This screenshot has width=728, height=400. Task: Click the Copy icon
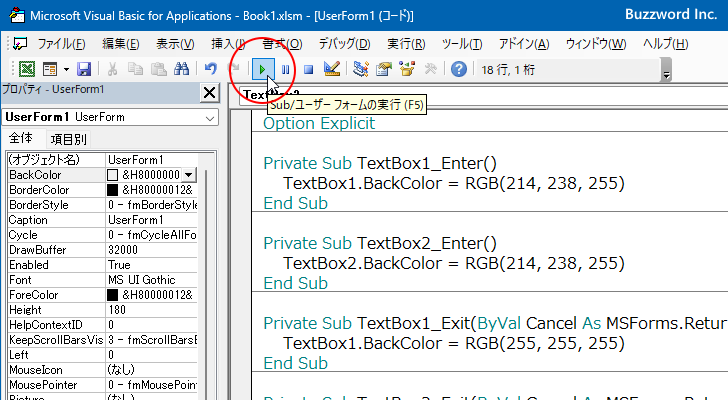click(x=135, y=70)
